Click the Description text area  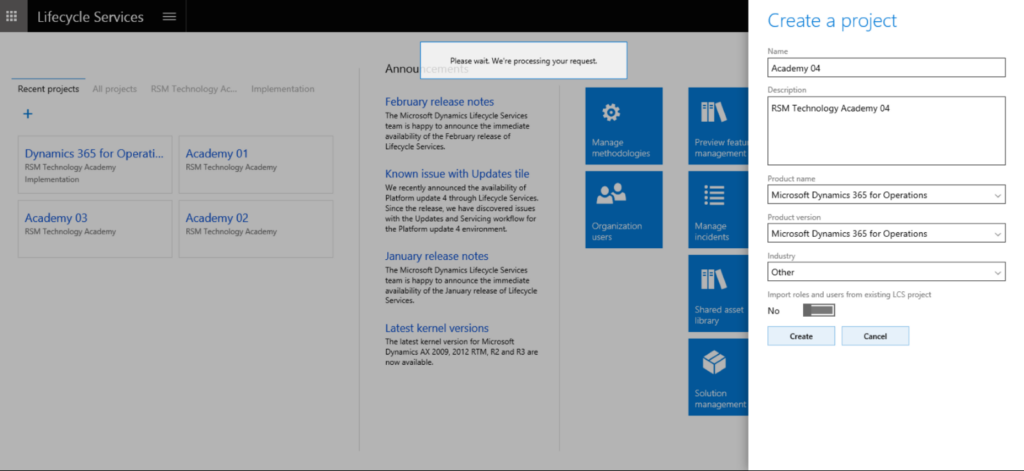[x=886, y=131]
